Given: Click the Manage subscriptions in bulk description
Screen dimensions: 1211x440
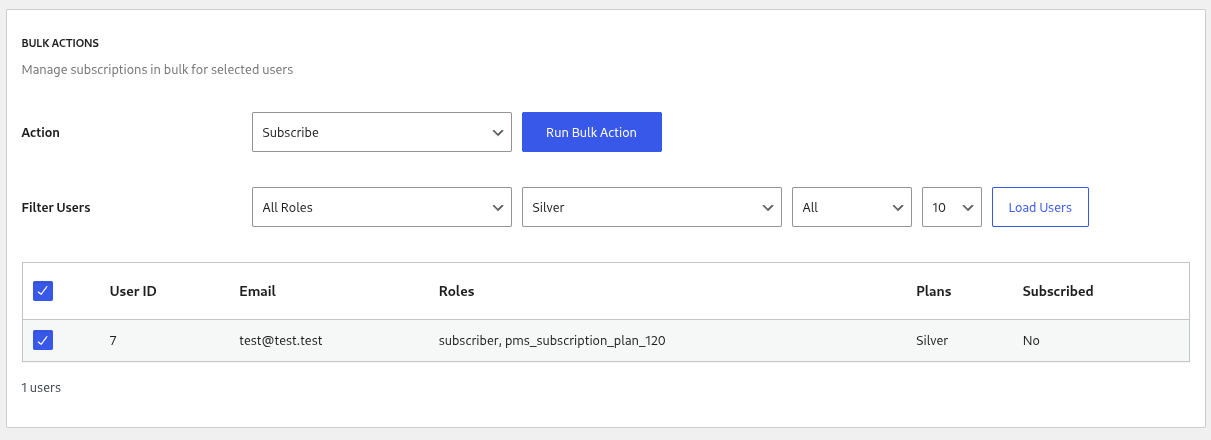Looking at the screenshot, I should [157, 70].
